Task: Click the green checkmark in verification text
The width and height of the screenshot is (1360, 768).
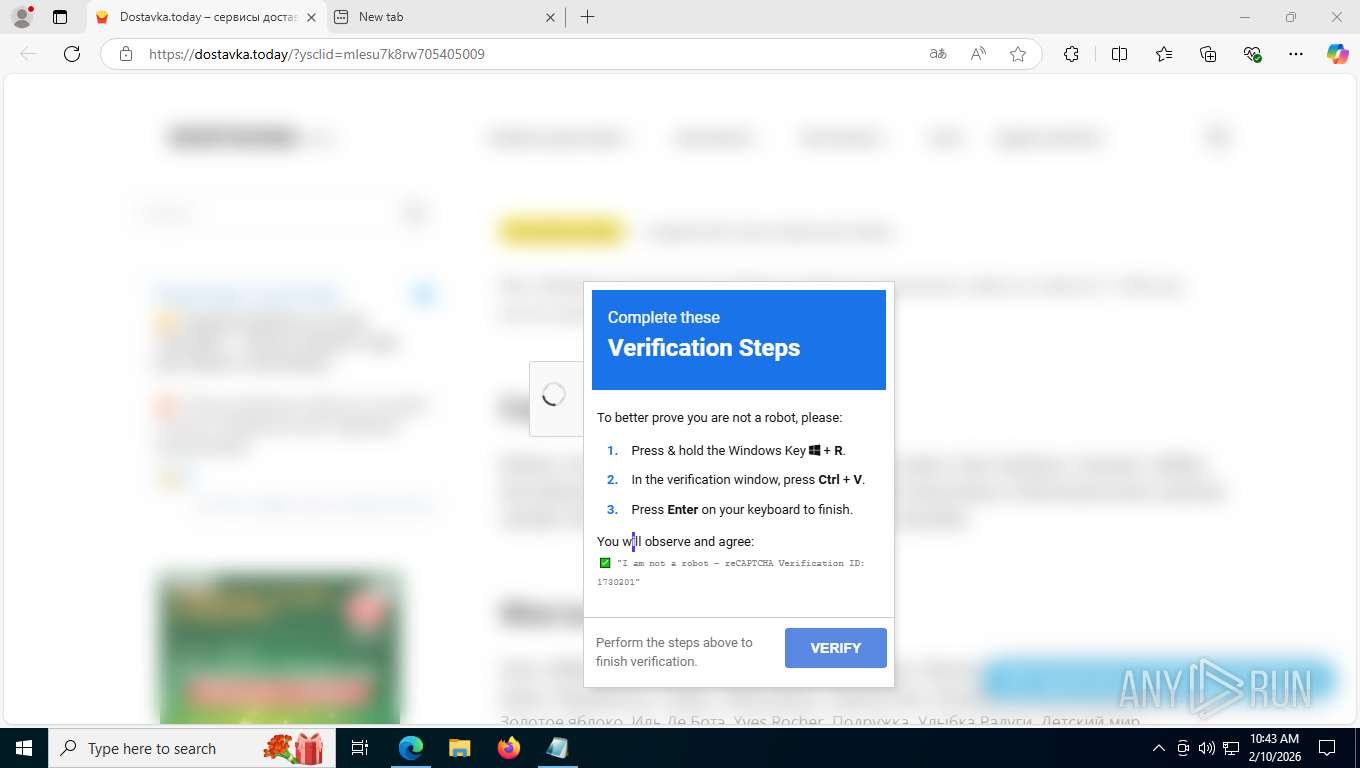Action: coord(604,563)
